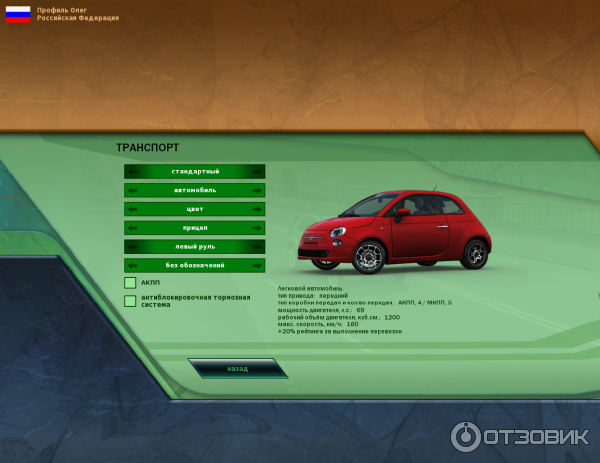Image resolution: width=600 pixels, height=463 pixels.
Task: Enable the АКПП checkbox
Action: pyautogui.click(x=130, y=283)
